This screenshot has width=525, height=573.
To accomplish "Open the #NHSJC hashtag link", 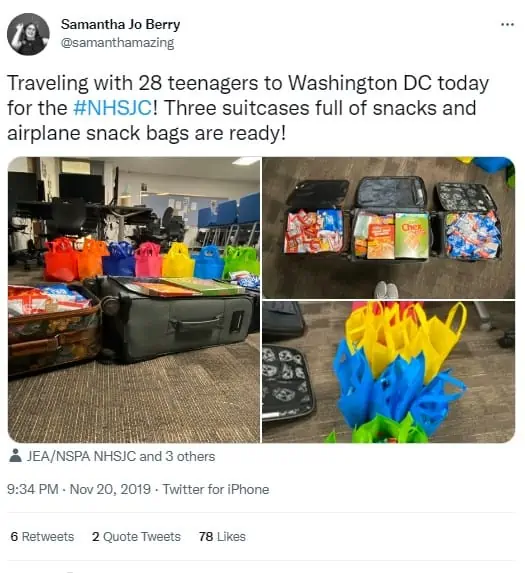I will [x=113, y=108].
